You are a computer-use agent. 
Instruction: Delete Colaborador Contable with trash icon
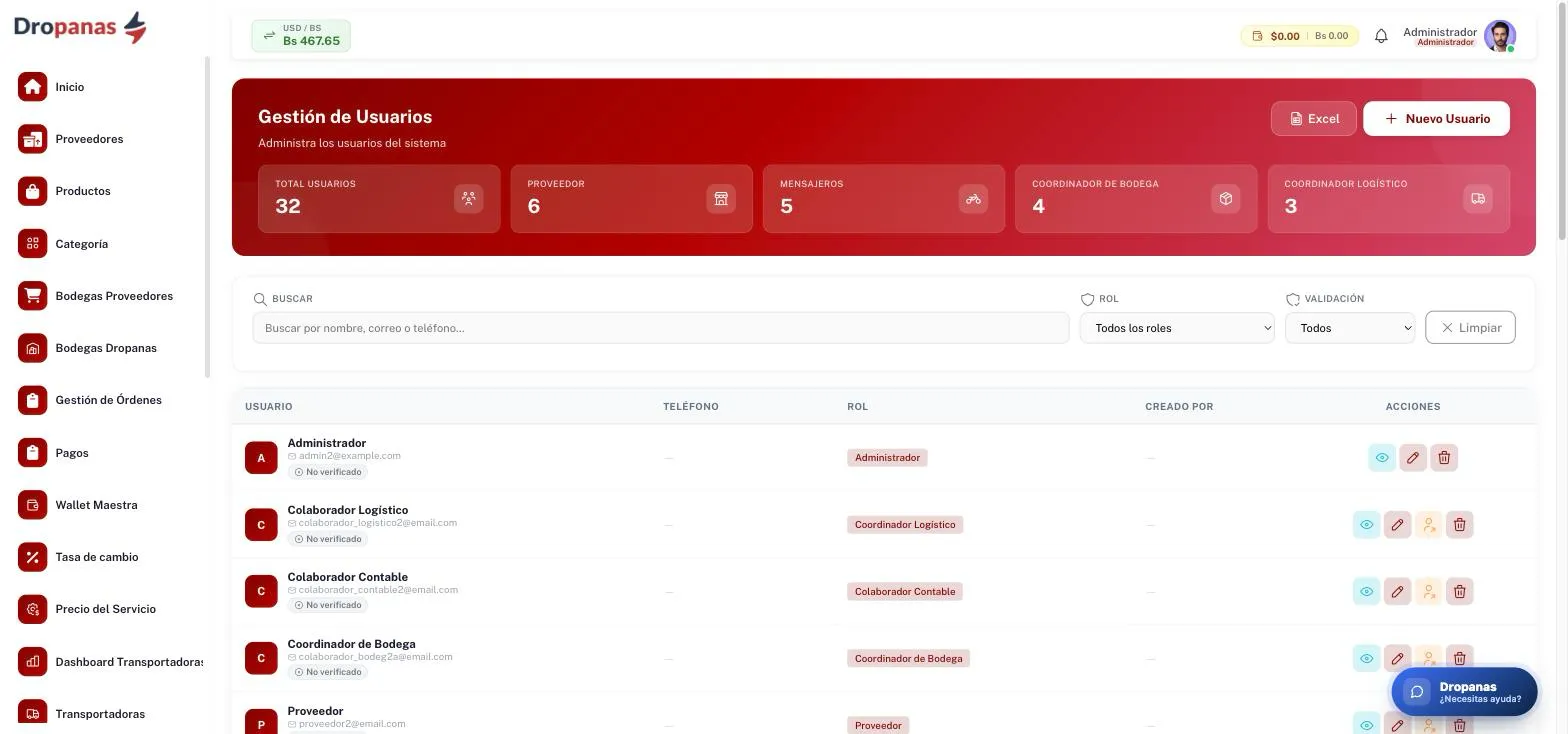(1459, 592)
